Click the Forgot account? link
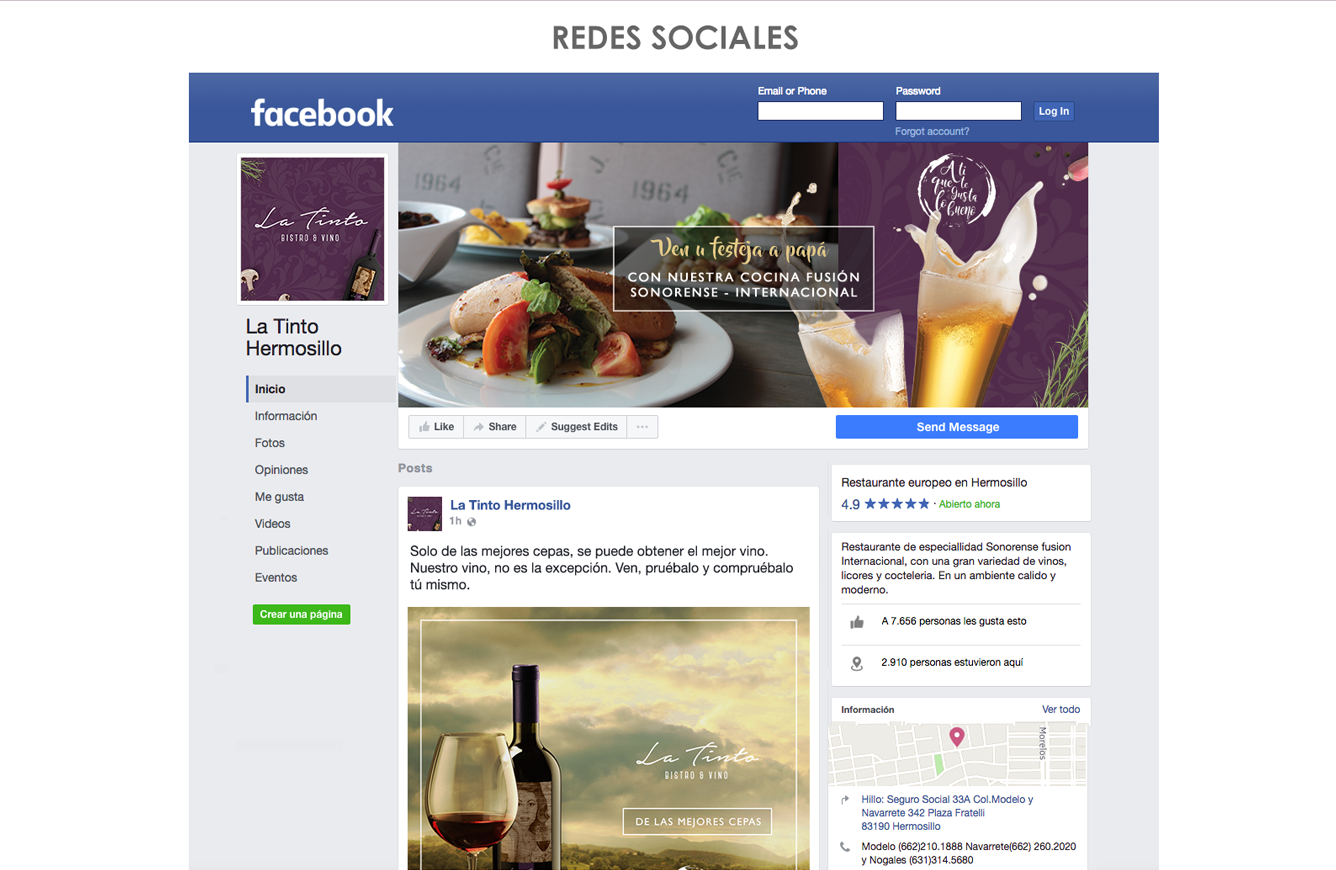Viewport: 1336px width, 870px height. [x=932, y=132]
